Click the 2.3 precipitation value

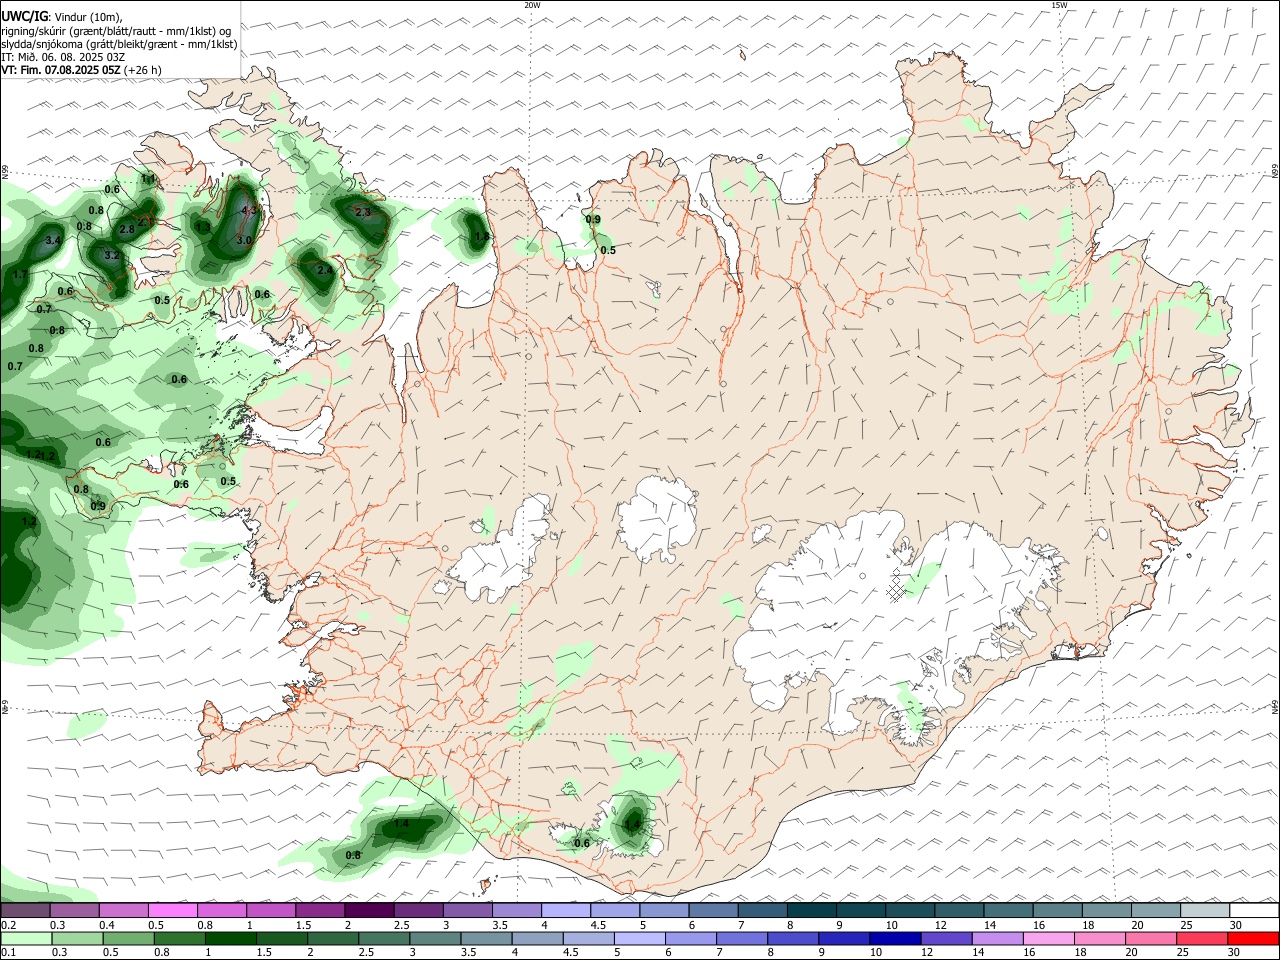point(362,212)
